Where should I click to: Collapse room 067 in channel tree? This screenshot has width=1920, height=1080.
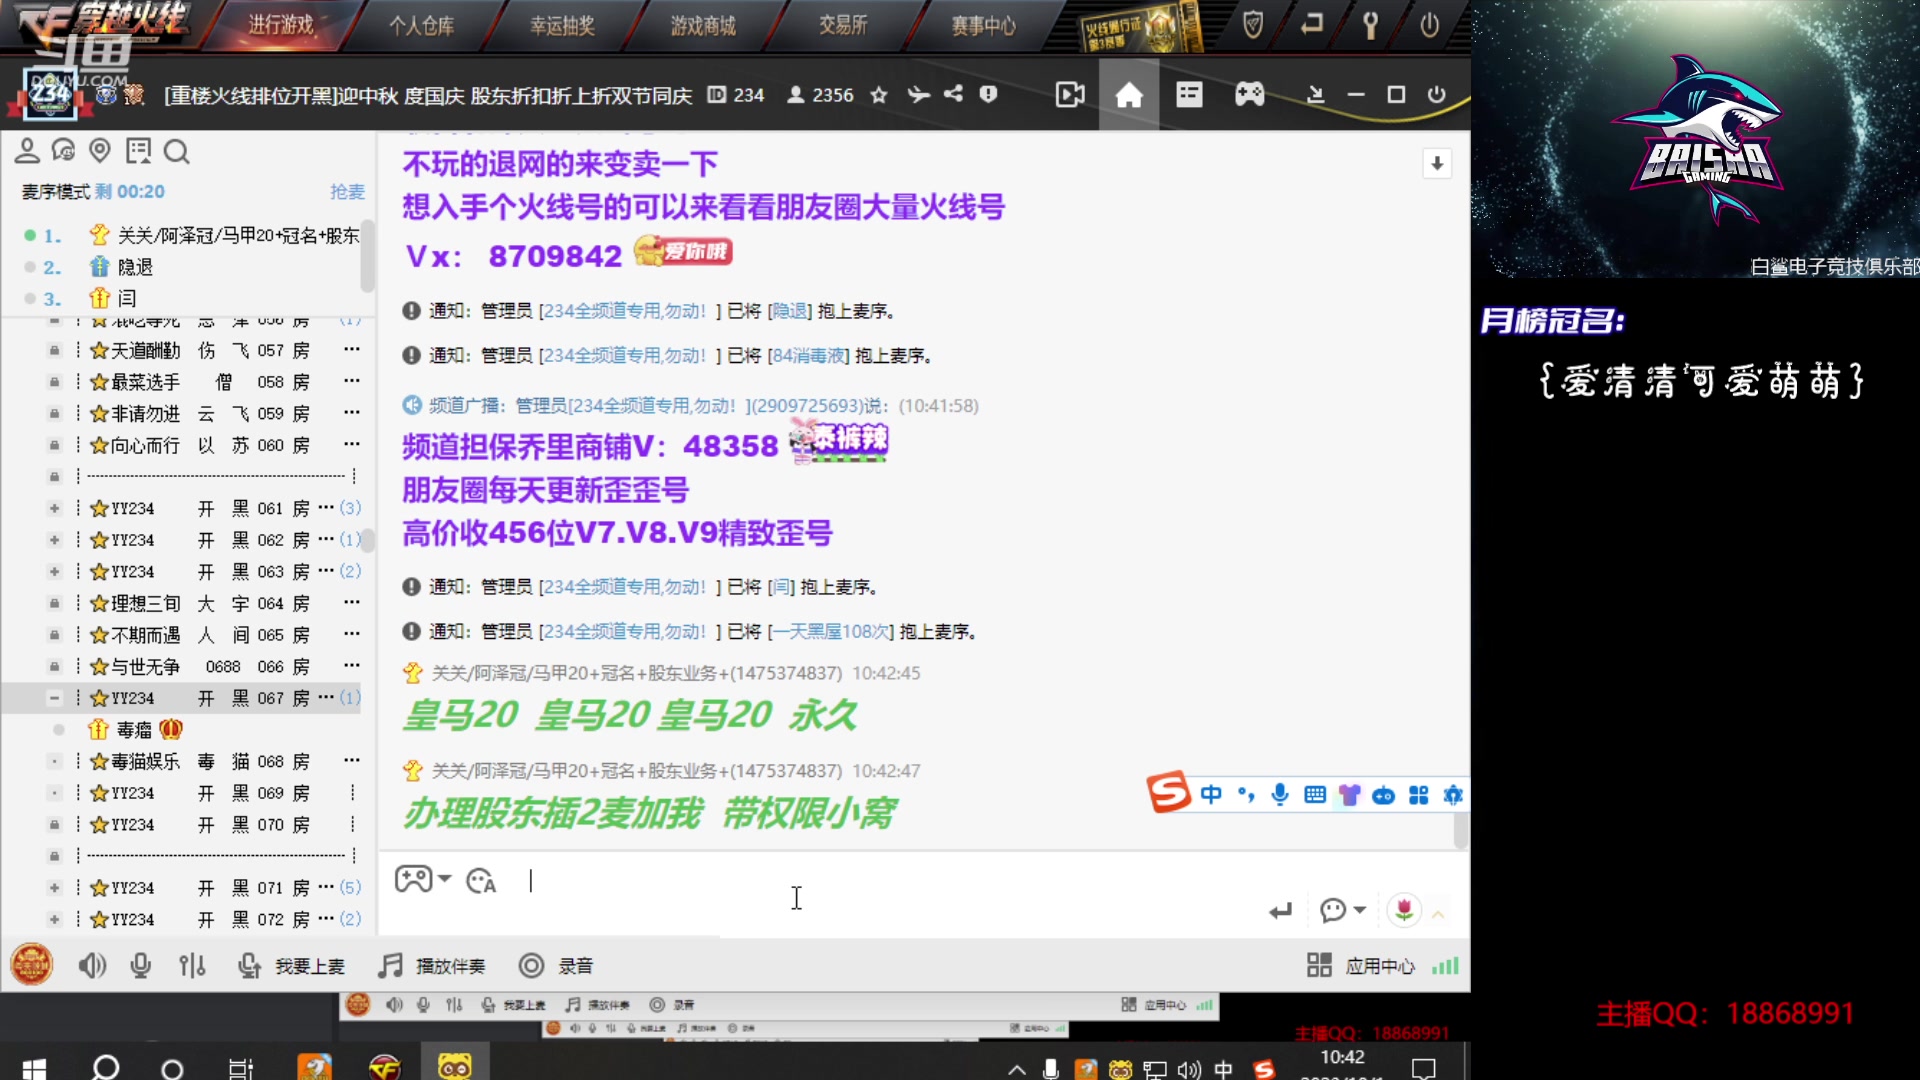coord(54,698)
